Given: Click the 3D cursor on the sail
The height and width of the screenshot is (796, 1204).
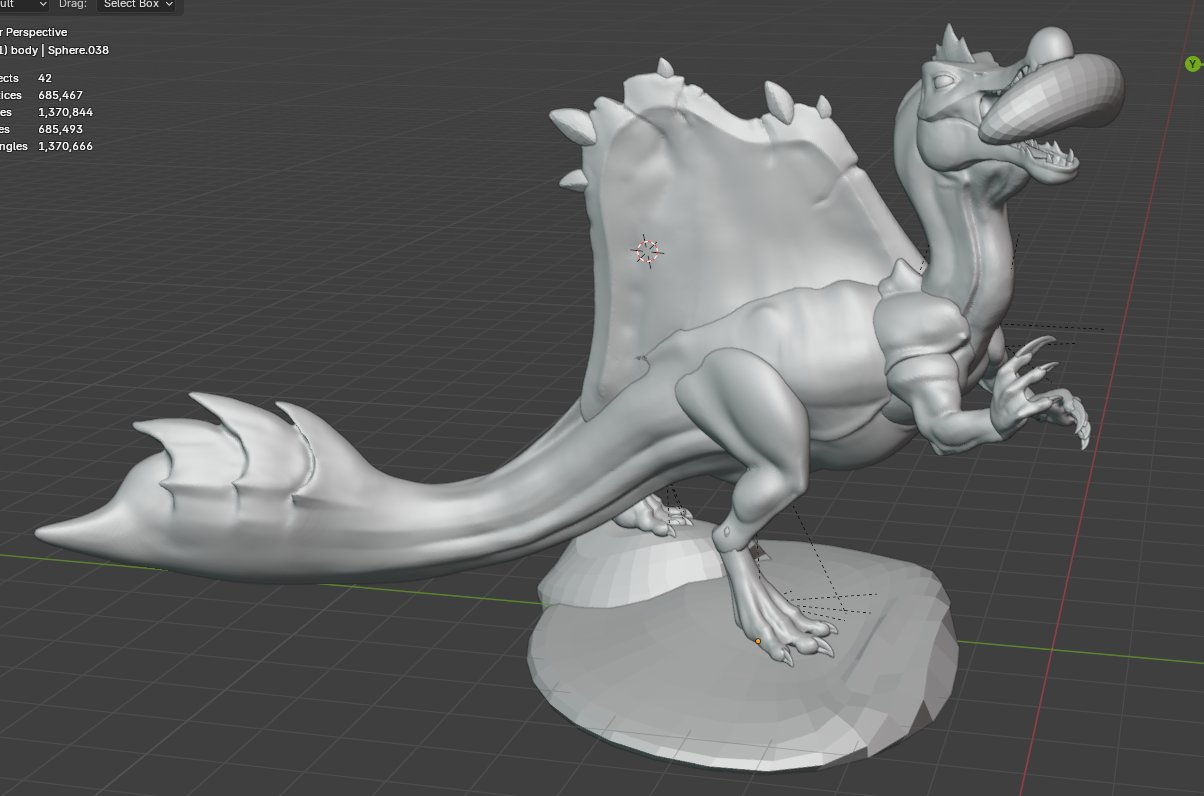Looking at the screenshot, I should click(x=647, y=251).
